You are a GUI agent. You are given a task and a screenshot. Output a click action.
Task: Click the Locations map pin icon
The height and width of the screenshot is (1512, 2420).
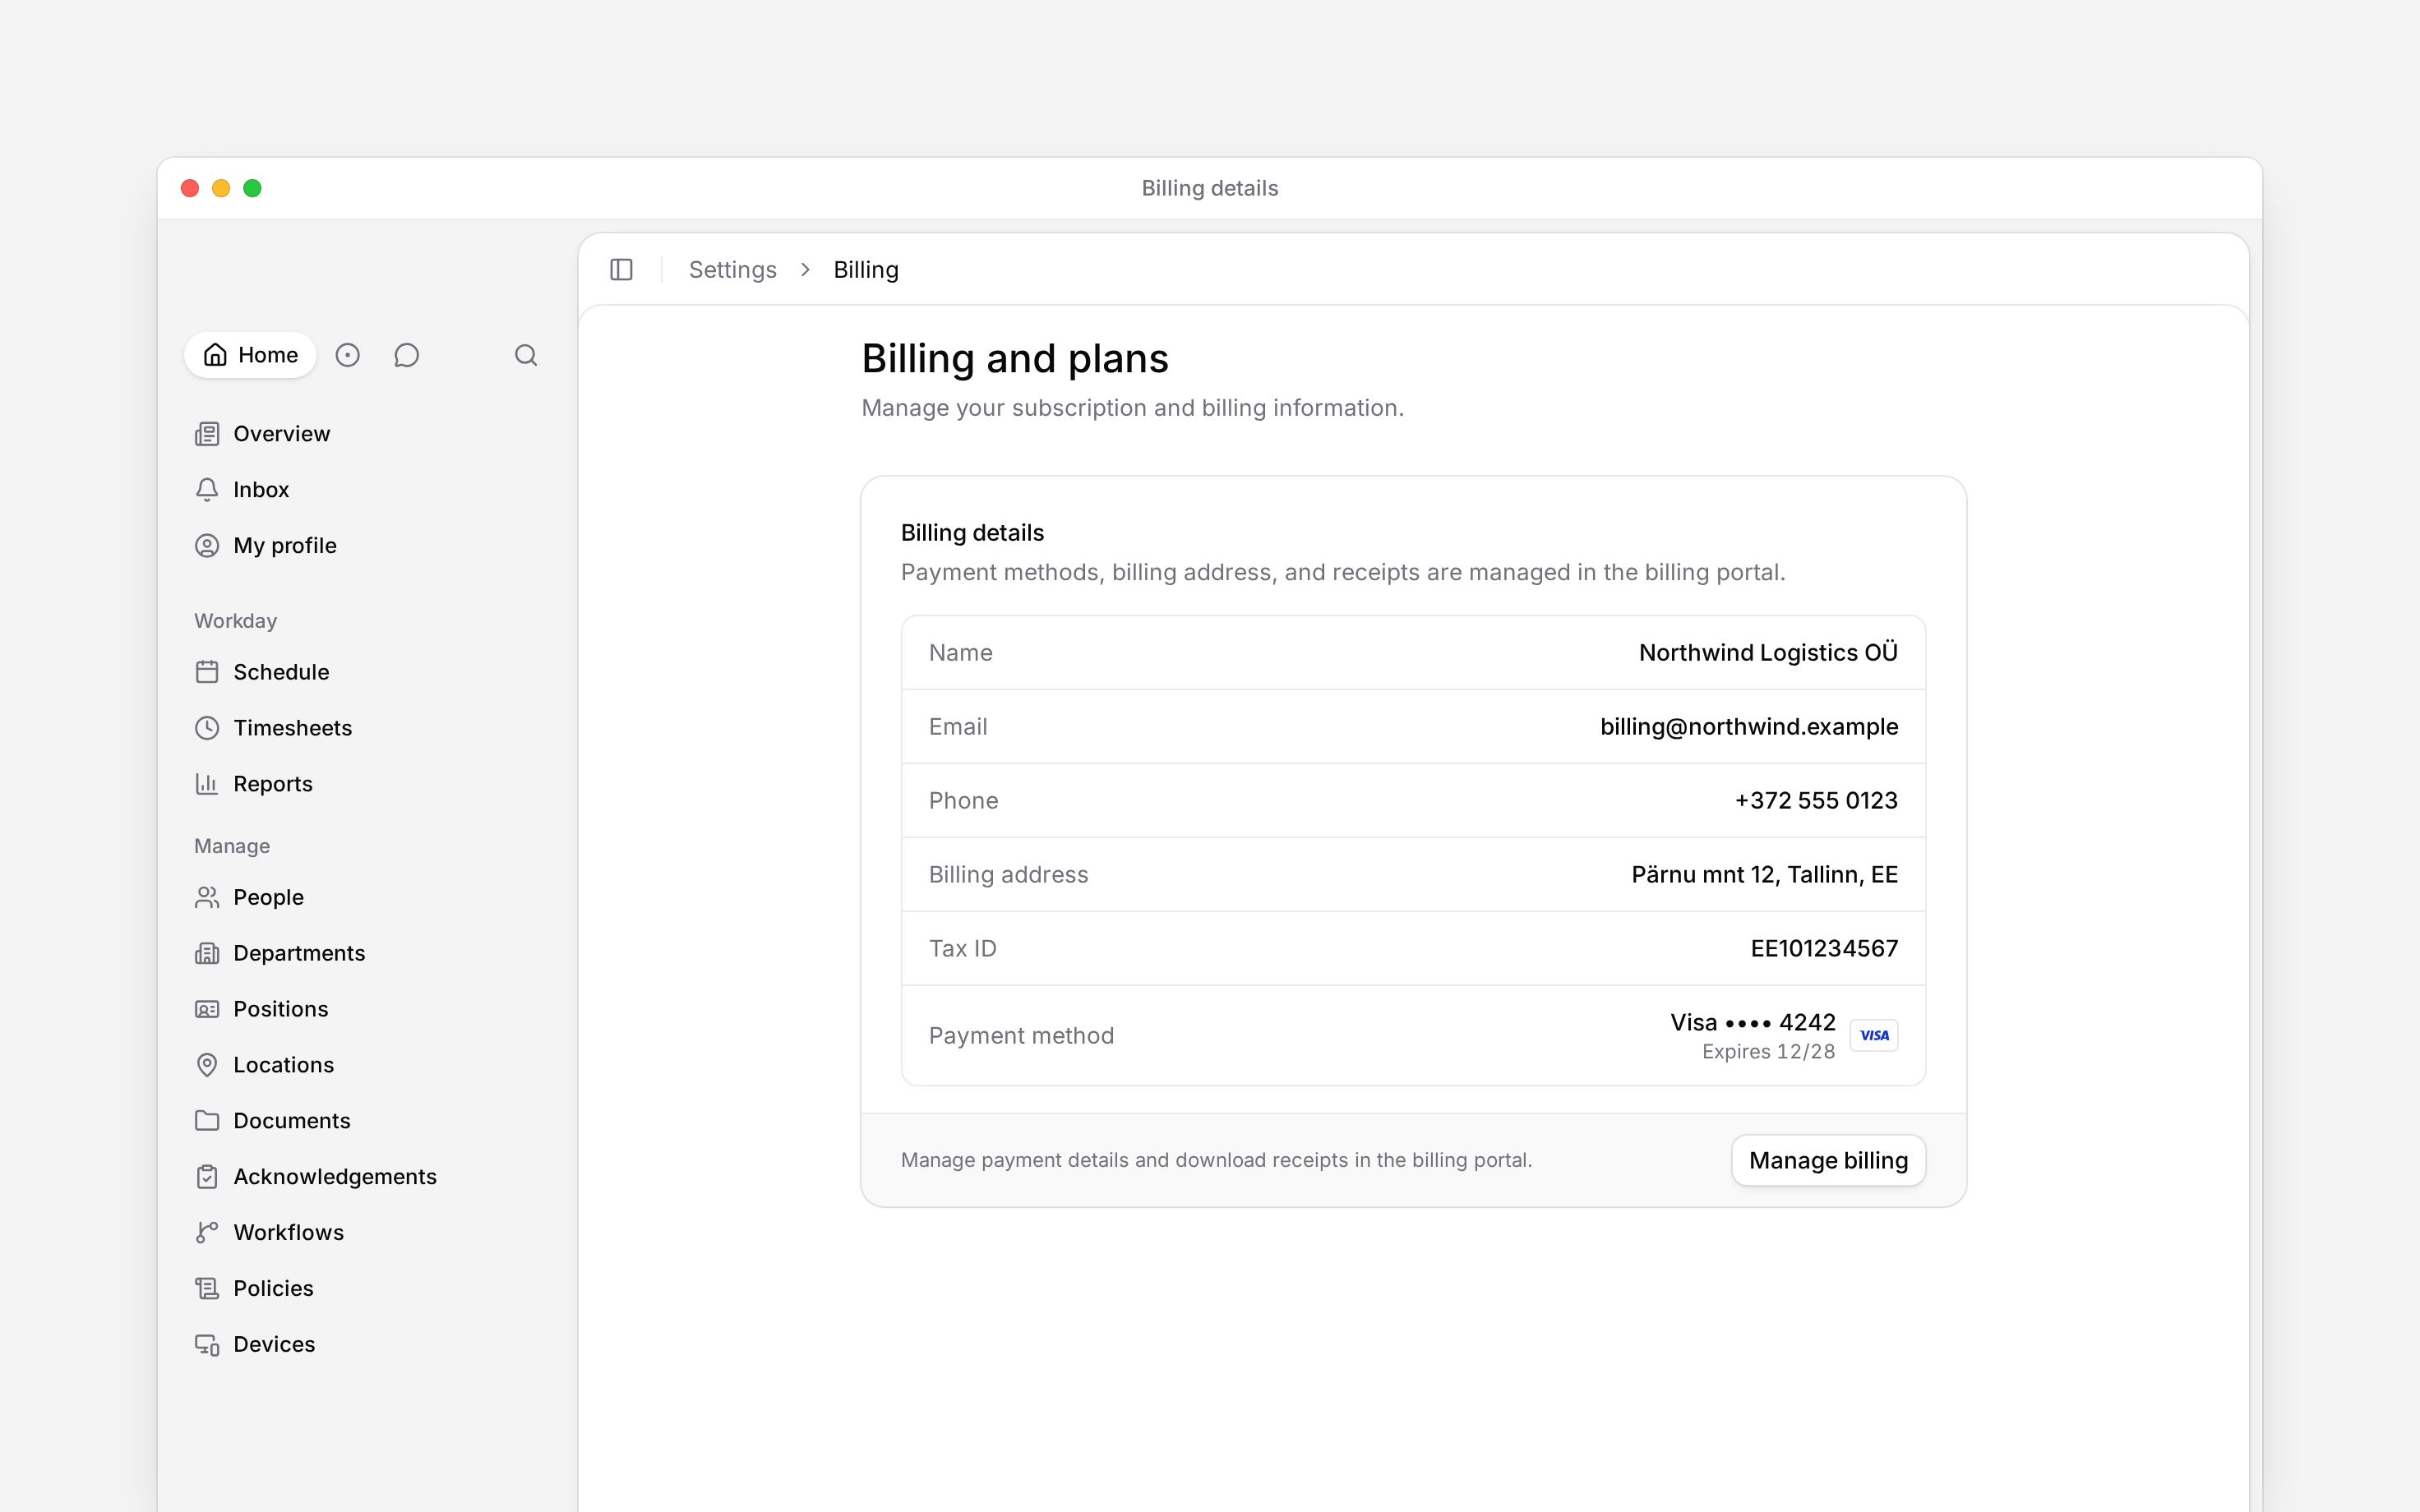click(207, 1065)
